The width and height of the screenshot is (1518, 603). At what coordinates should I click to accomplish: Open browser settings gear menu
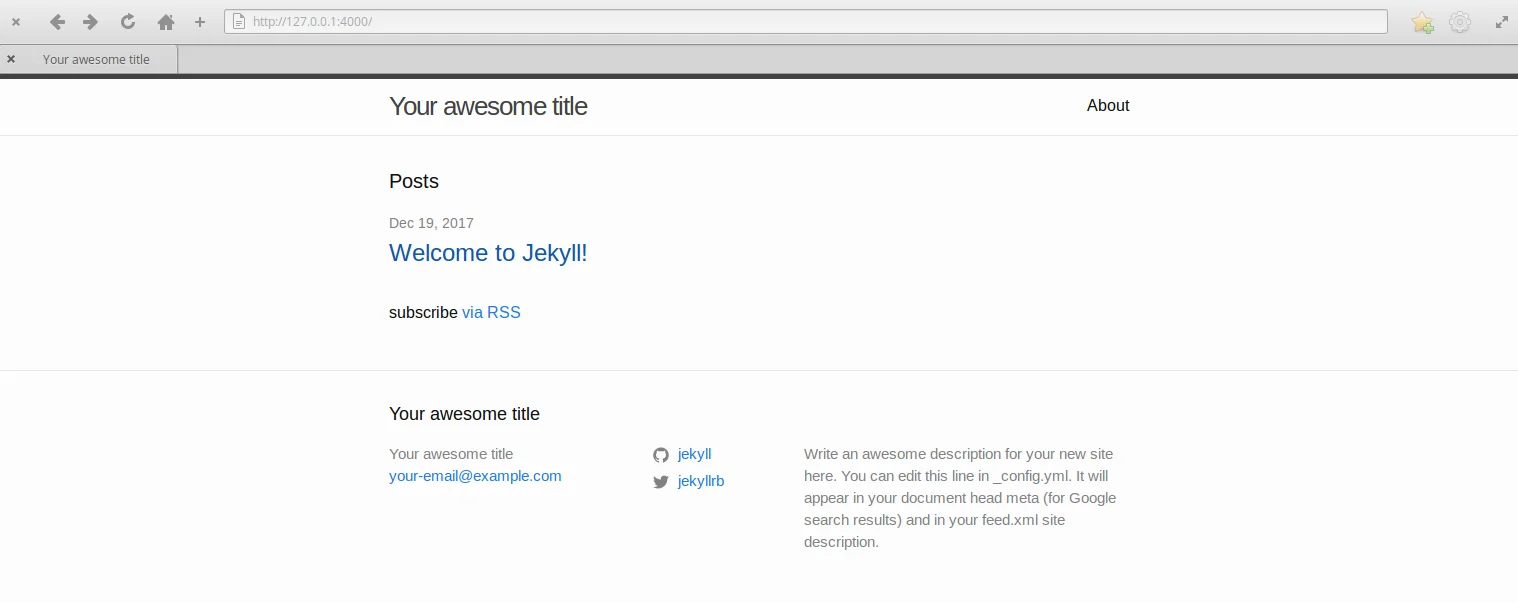1460,22
